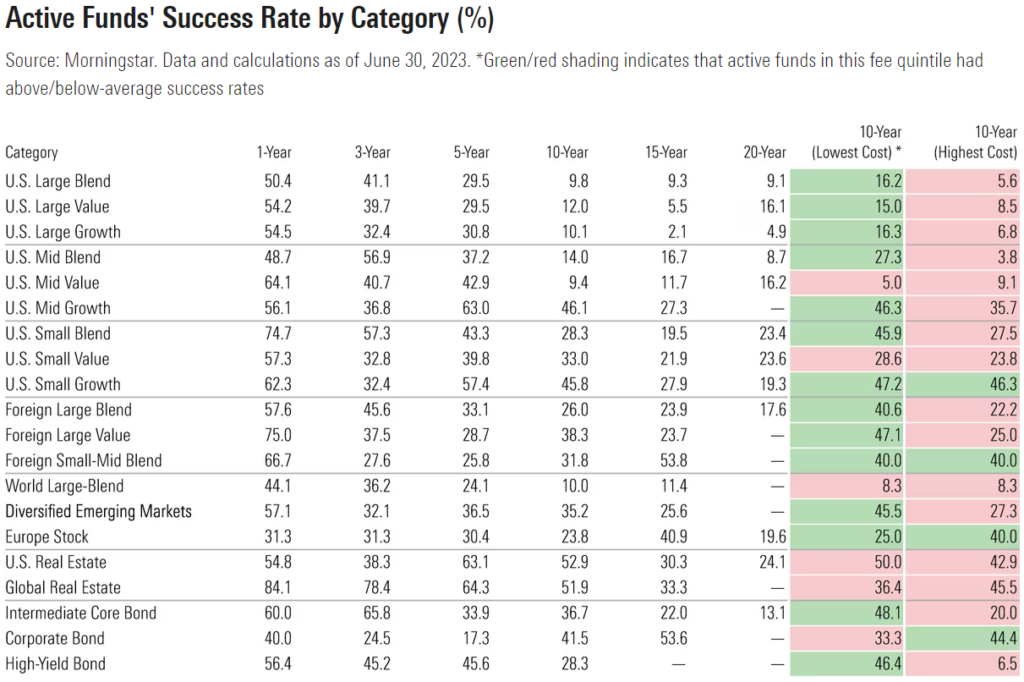1024x682 pixels.
Task: Click red 5.0 cell for U.S. Mid Value
Action: (x=890, y=282)
